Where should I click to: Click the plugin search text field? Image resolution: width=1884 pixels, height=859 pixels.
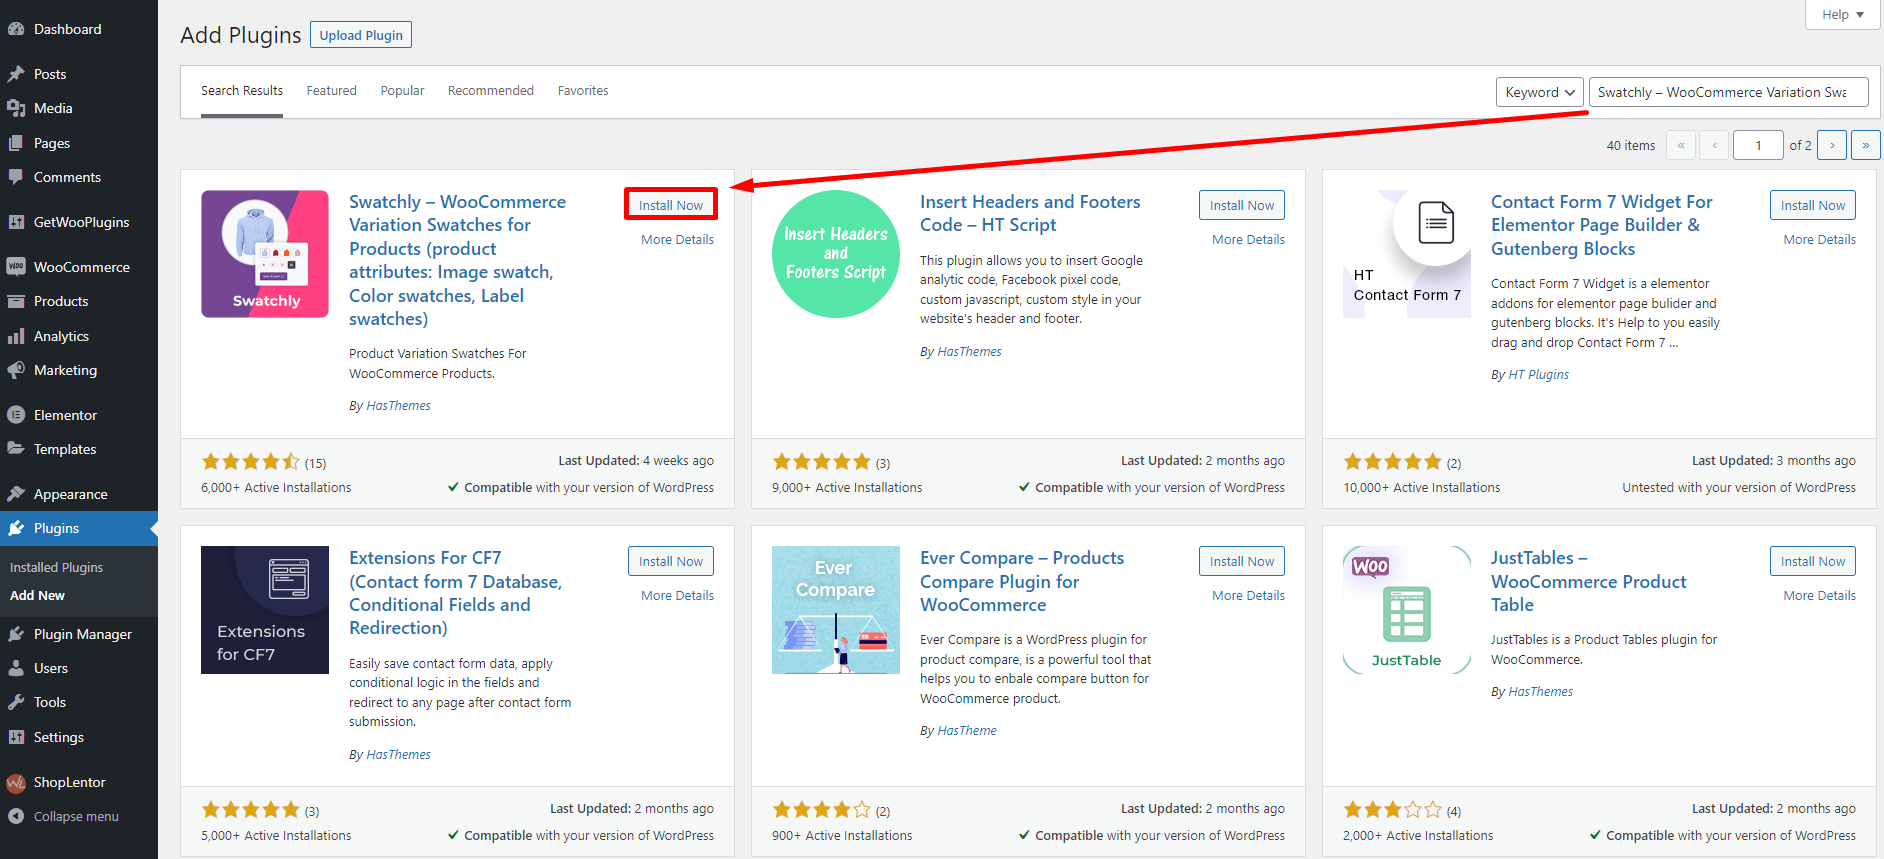1727,92
